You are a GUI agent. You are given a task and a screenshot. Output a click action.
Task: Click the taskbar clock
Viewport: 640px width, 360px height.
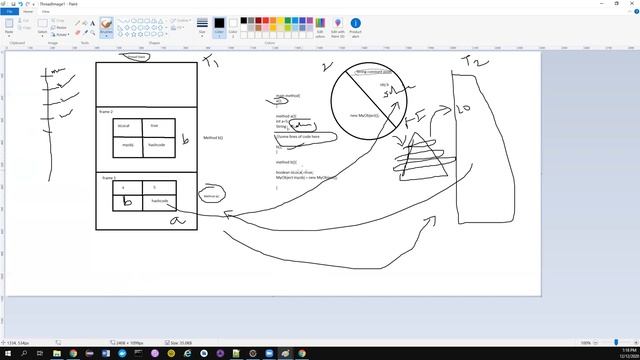point(629,353)
